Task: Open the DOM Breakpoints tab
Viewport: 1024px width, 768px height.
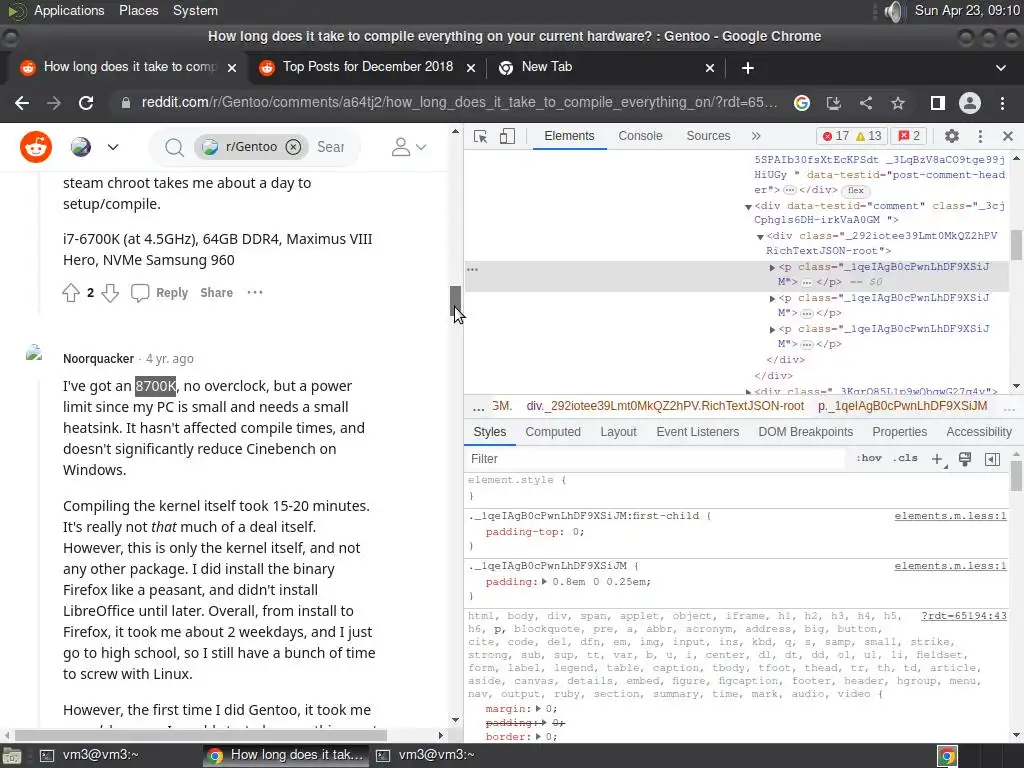Action: tap(805, 432)
